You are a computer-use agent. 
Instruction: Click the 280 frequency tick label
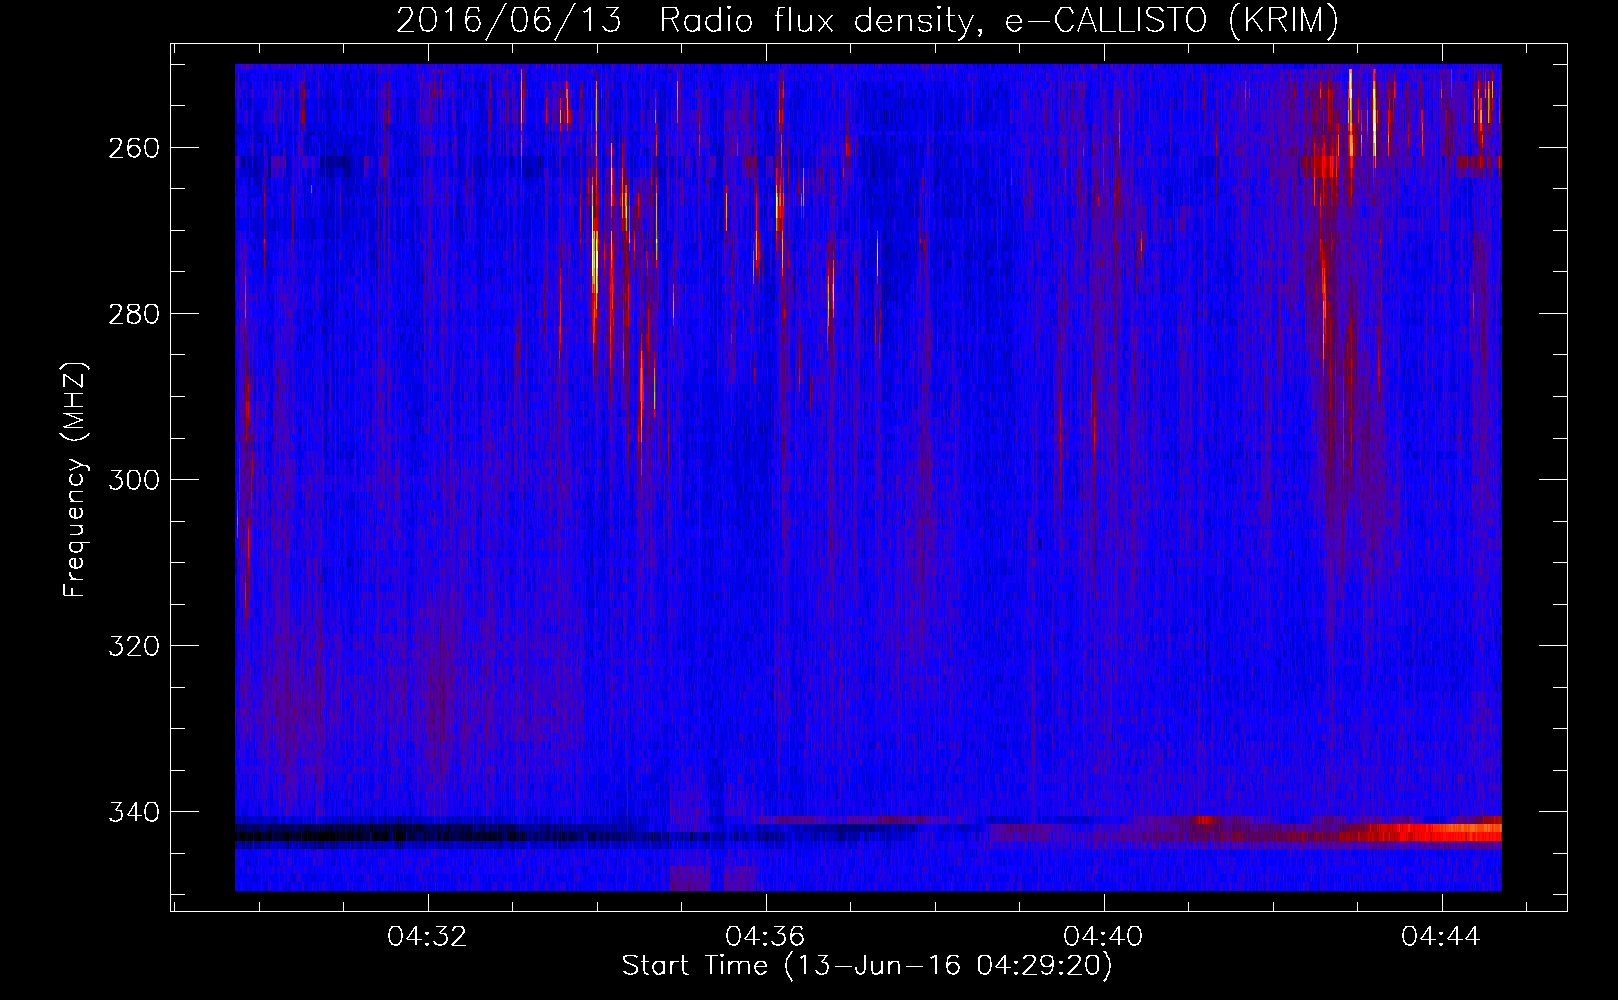click(x=132, y=314)
